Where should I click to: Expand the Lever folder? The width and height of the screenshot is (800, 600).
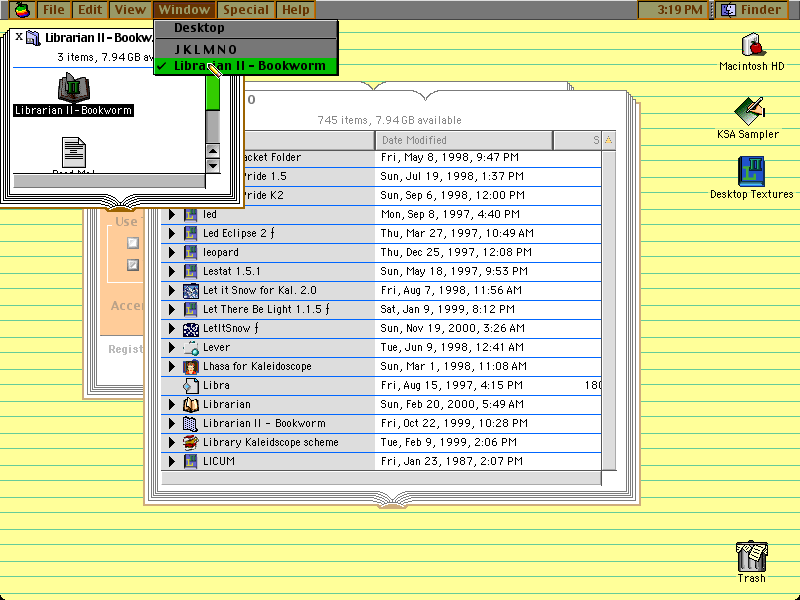click(x=172, y=347)
